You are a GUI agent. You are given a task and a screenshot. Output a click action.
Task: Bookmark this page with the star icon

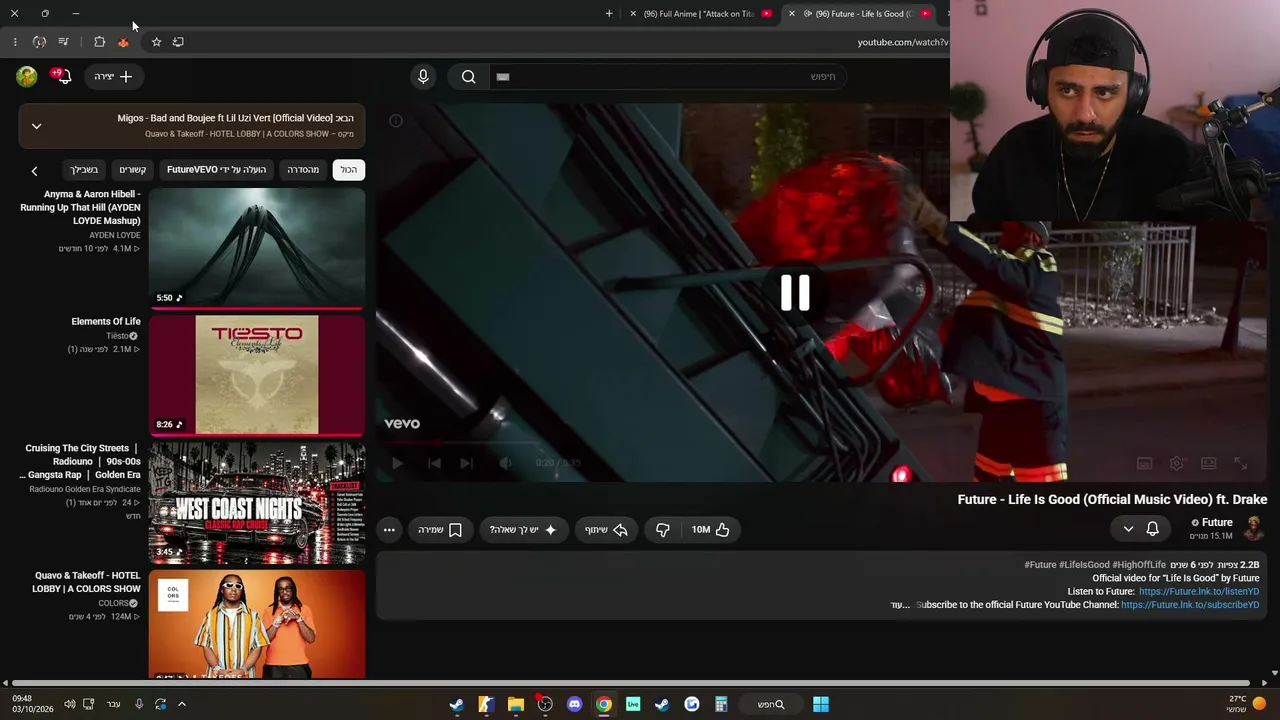156,42
